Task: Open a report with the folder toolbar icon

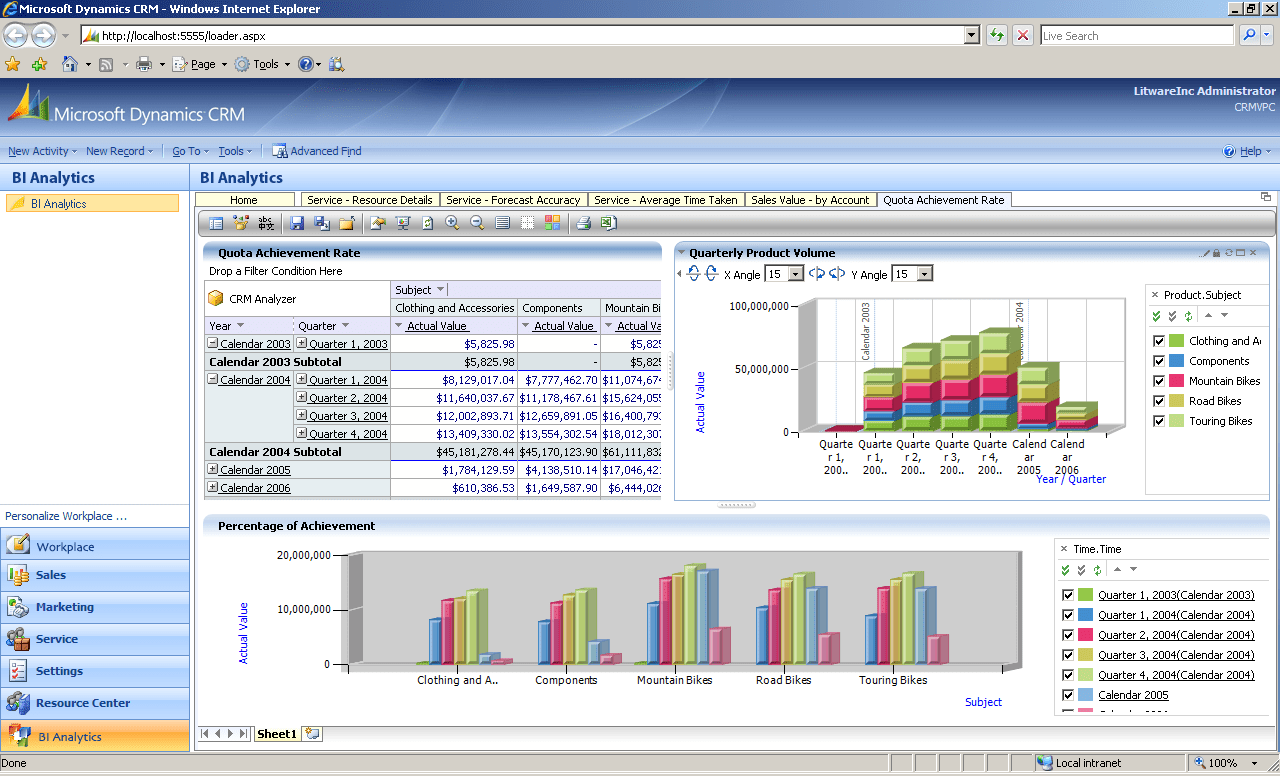Action: tap(346, 222)
